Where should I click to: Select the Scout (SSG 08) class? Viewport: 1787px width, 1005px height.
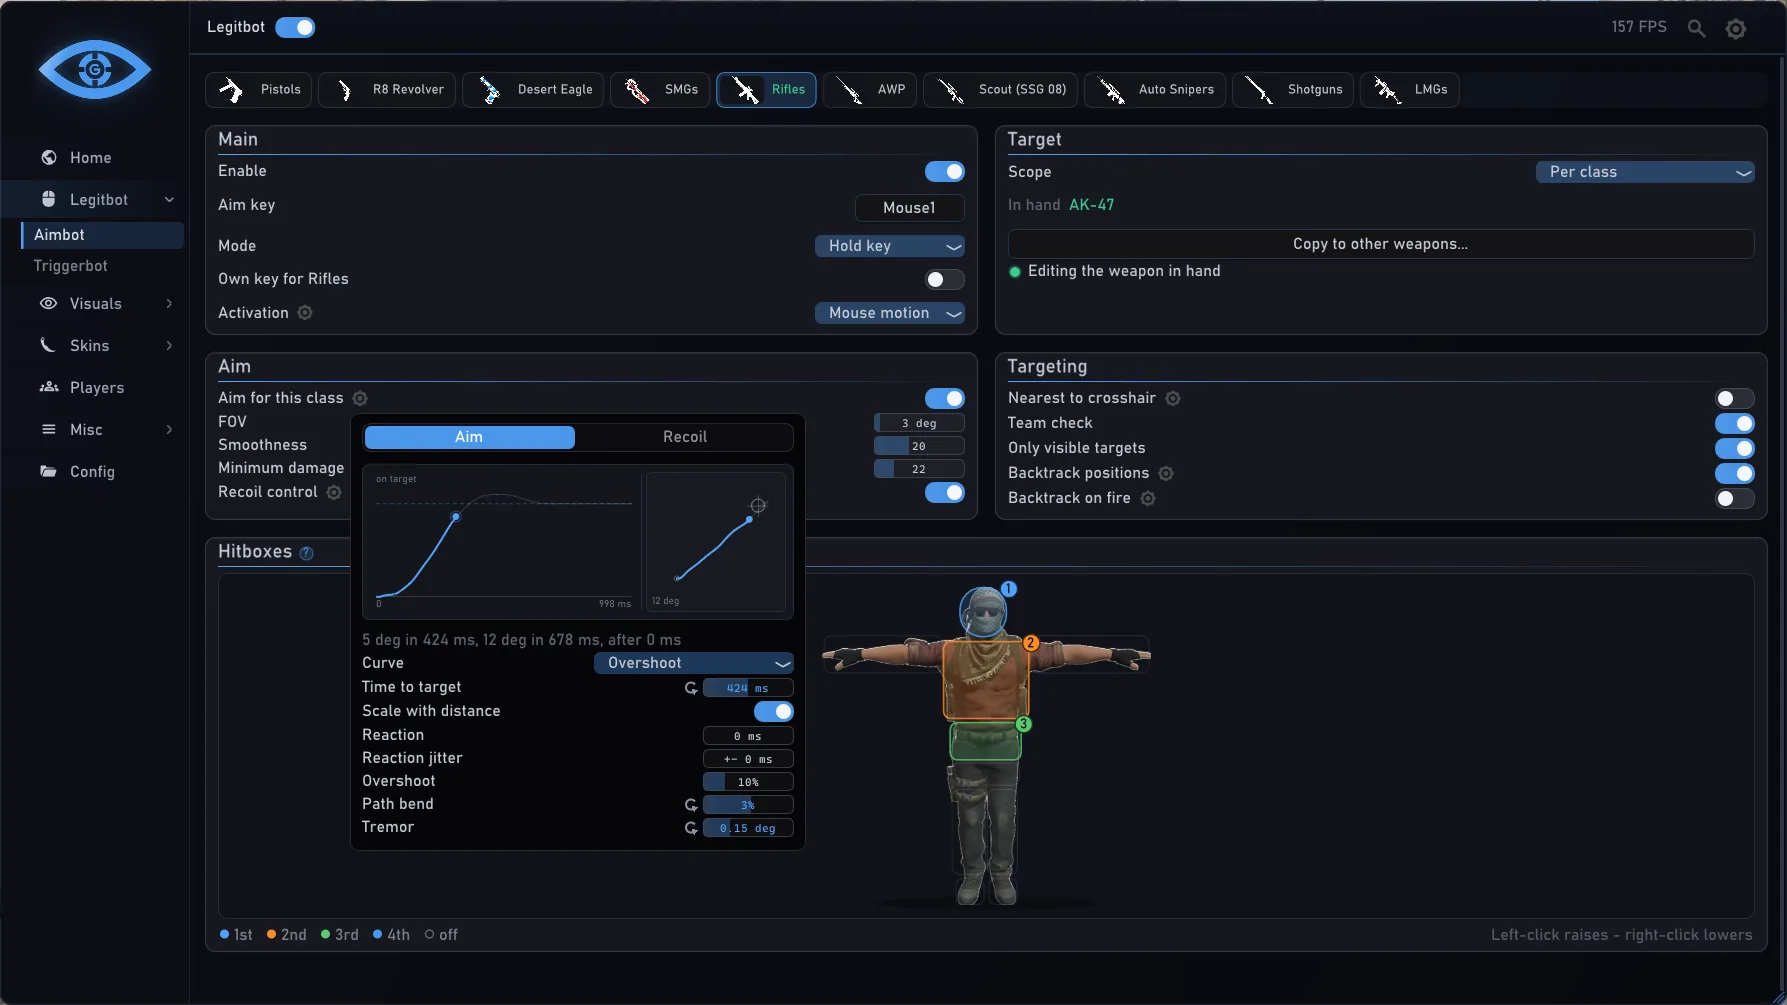click(1000, 90)
